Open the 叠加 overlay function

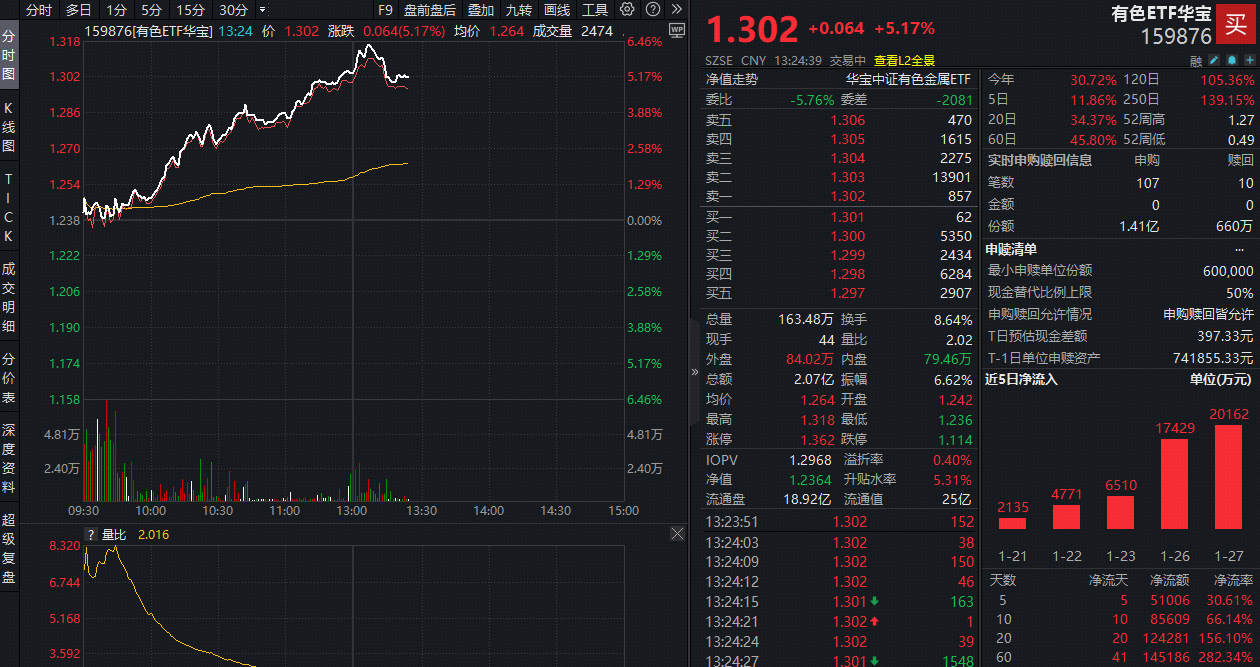click(481, 10)
